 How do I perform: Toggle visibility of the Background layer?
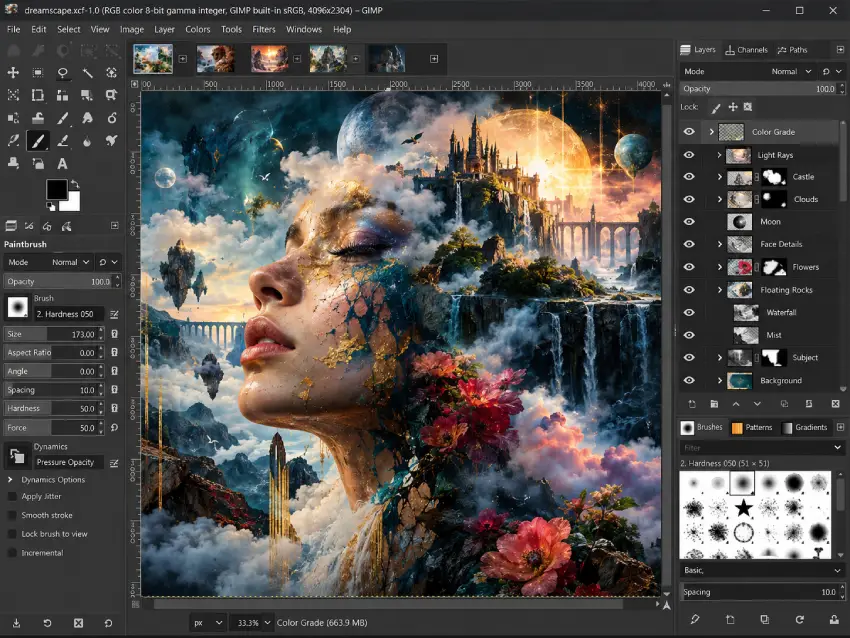click(689, 381)
